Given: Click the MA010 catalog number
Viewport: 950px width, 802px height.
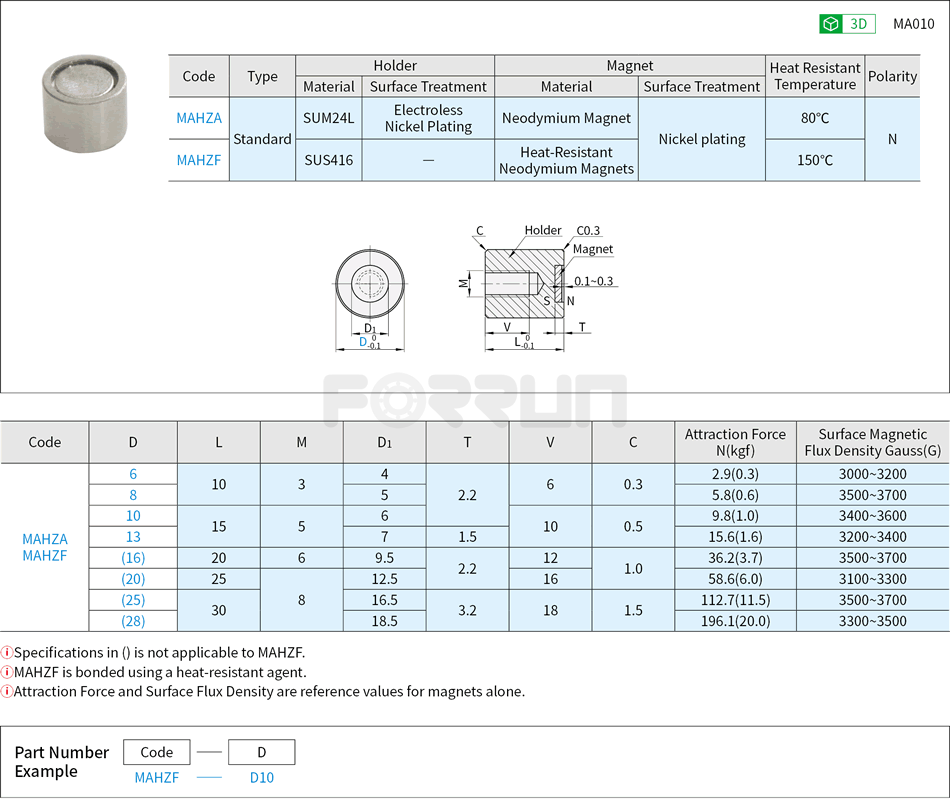Looking at the screenshot, I should [913, 23].
